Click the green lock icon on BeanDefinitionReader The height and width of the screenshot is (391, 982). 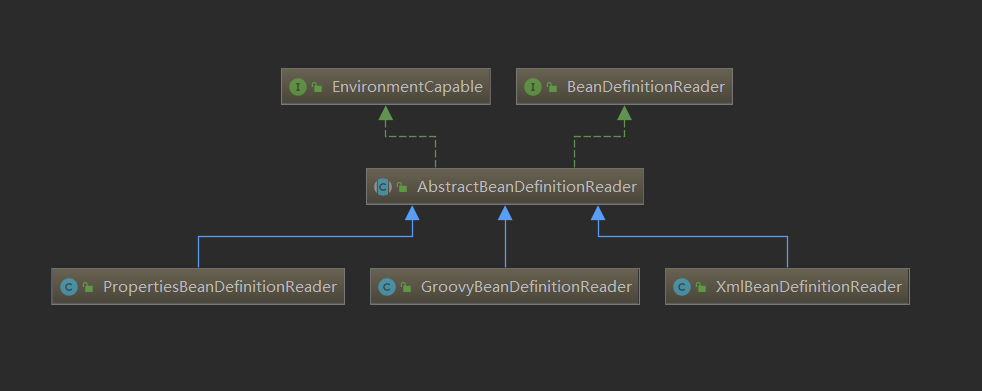coord(552,87)
